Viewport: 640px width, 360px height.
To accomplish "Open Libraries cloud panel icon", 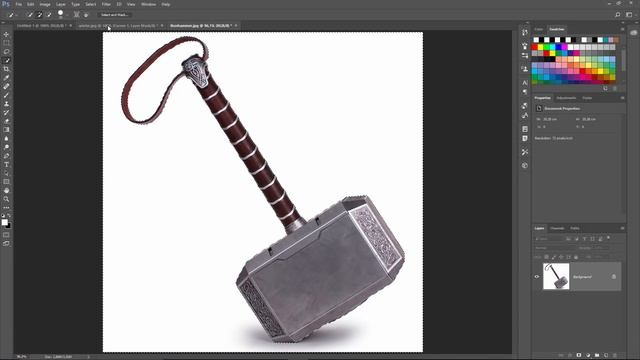I will click(633, 33).
